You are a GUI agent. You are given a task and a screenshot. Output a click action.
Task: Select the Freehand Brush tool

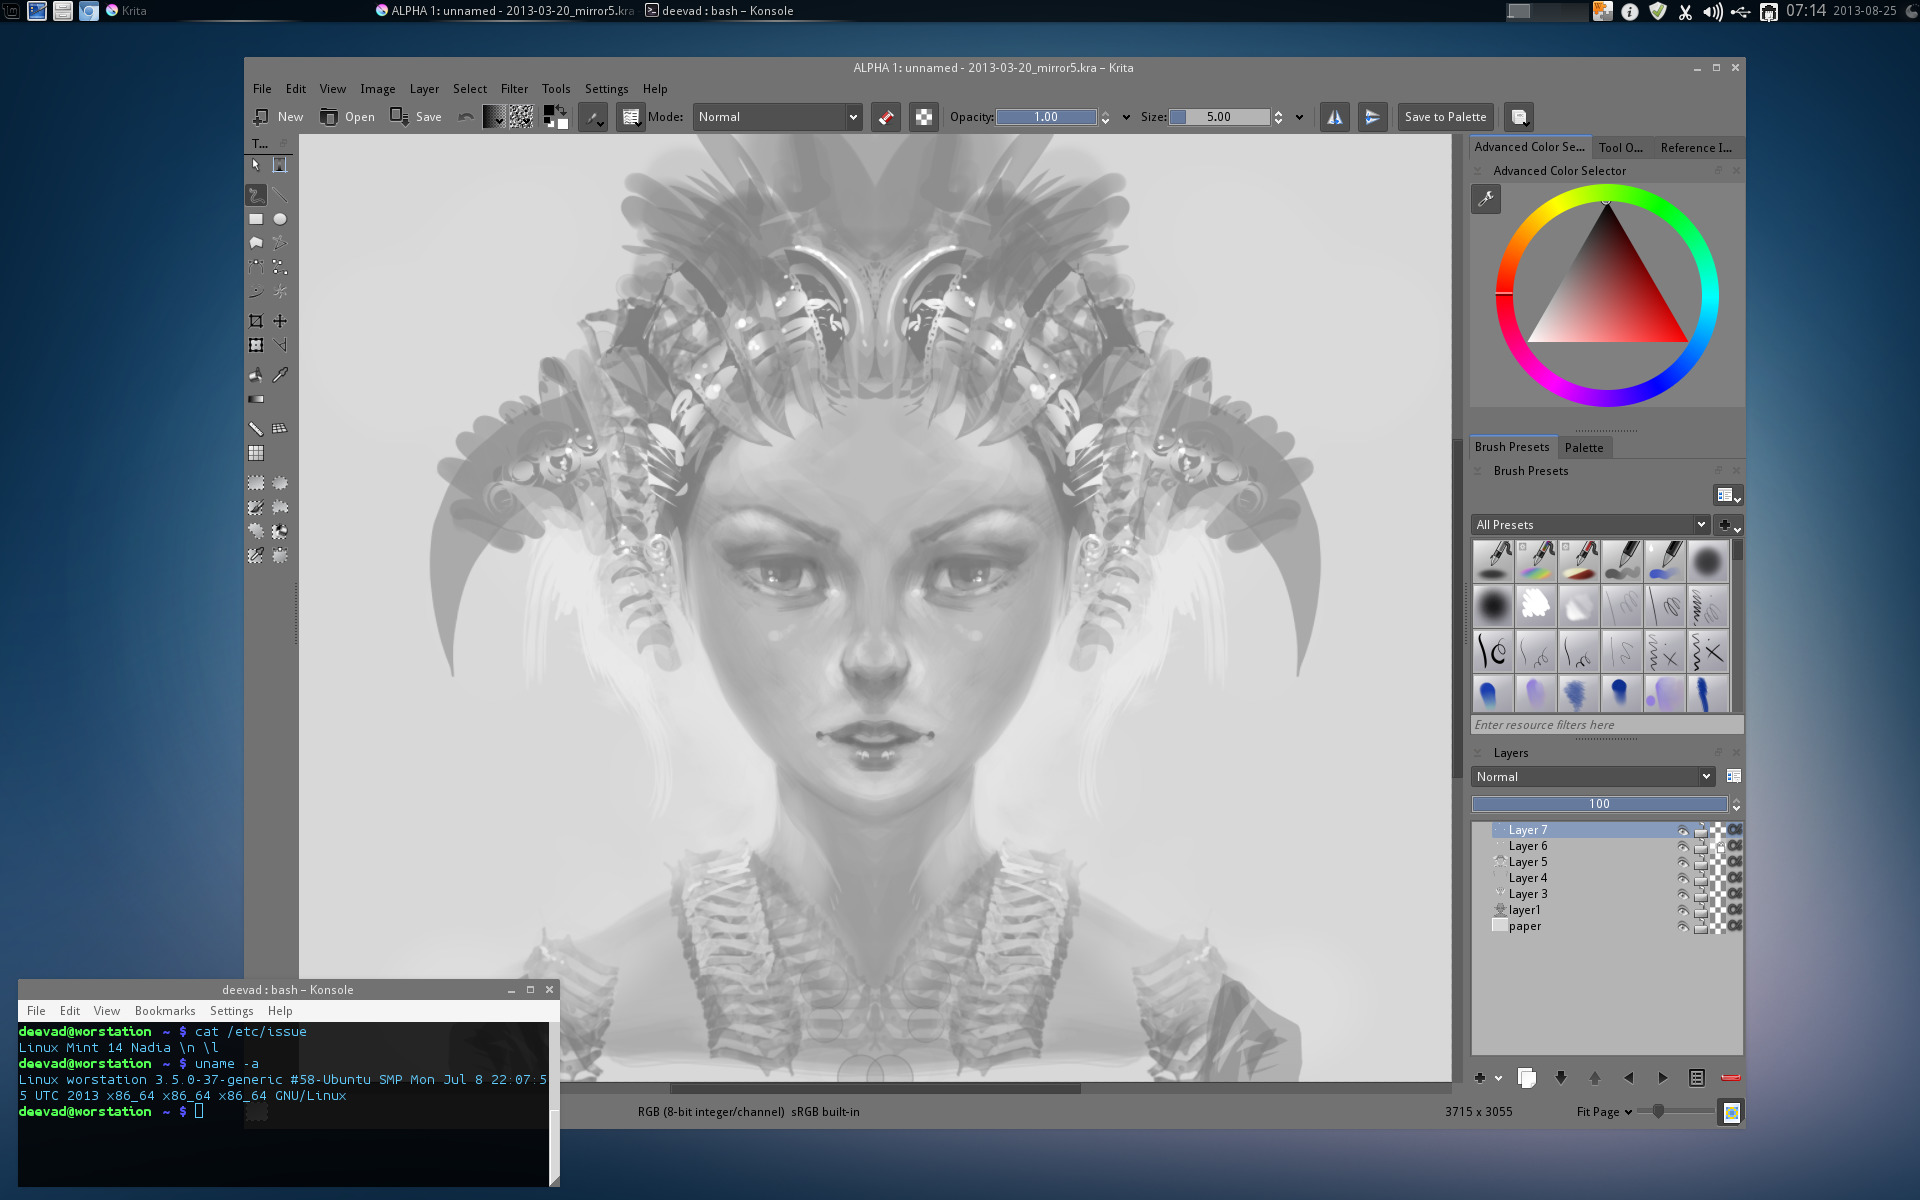[x=256, y=195]
